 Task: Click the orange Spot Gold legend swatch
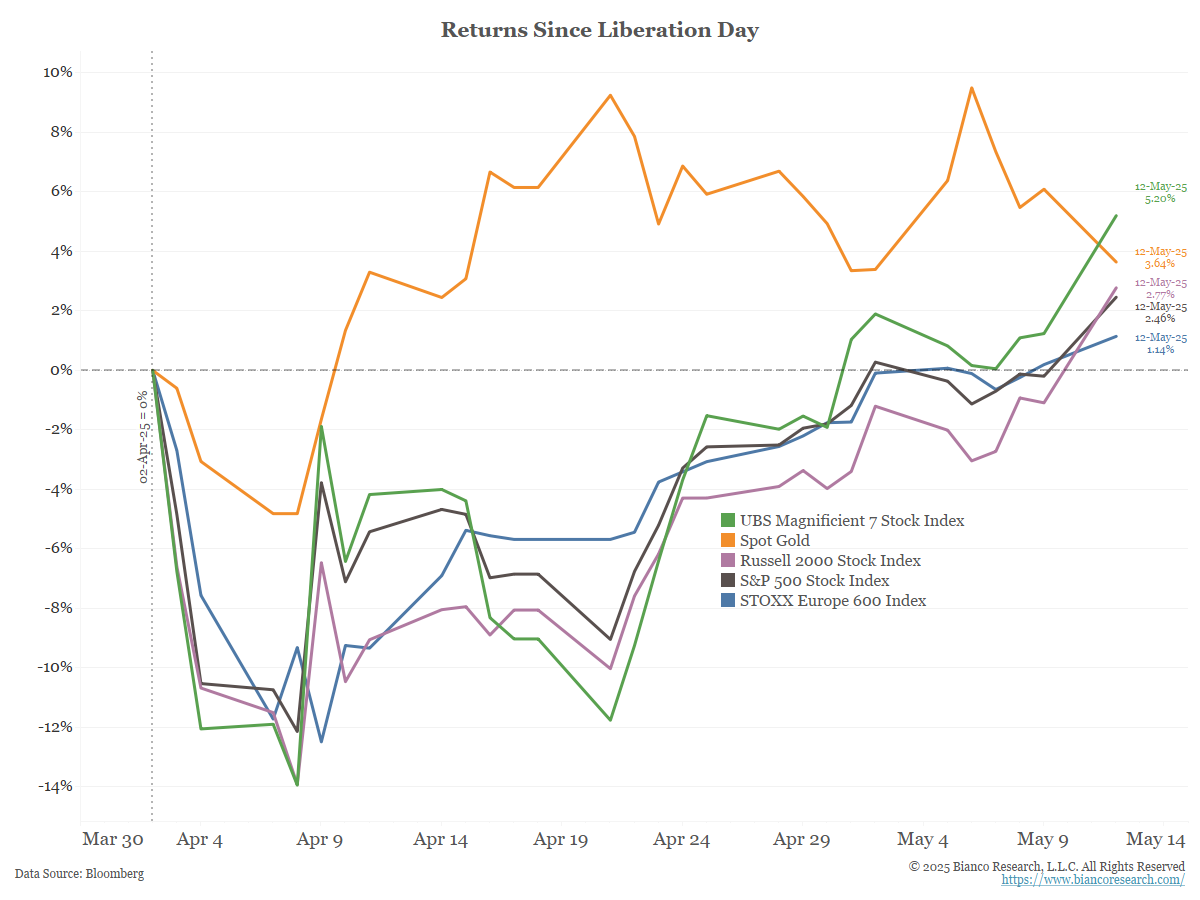pyautogui.click(x=728, y=541)
